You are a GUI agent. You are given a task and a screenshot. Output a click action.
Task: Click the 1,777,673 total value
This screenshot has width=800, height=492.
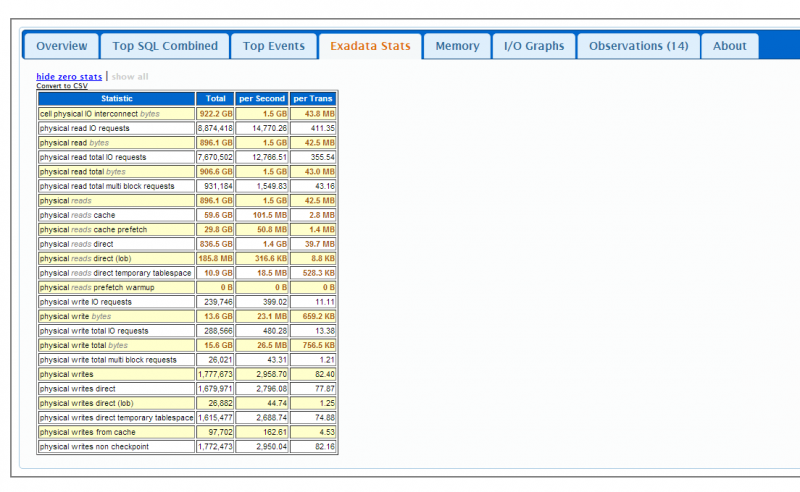[215, 374]
